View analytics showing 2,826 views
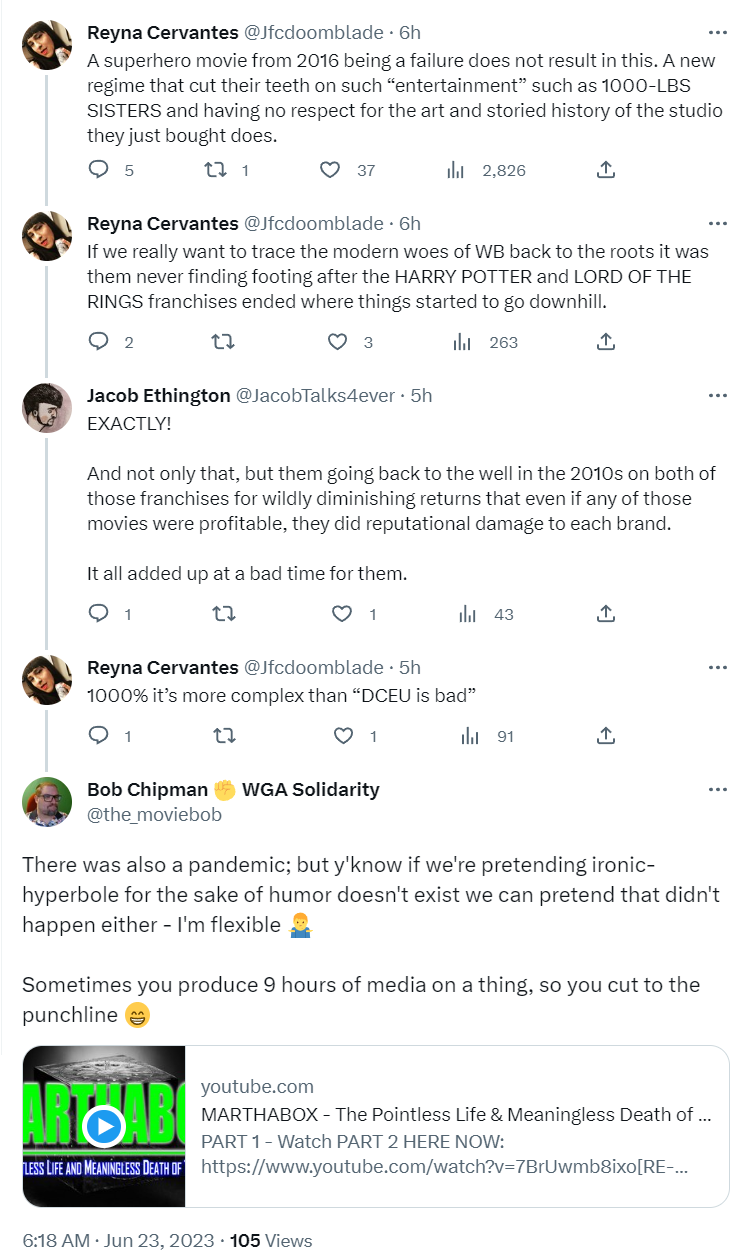 coord(456,170)
